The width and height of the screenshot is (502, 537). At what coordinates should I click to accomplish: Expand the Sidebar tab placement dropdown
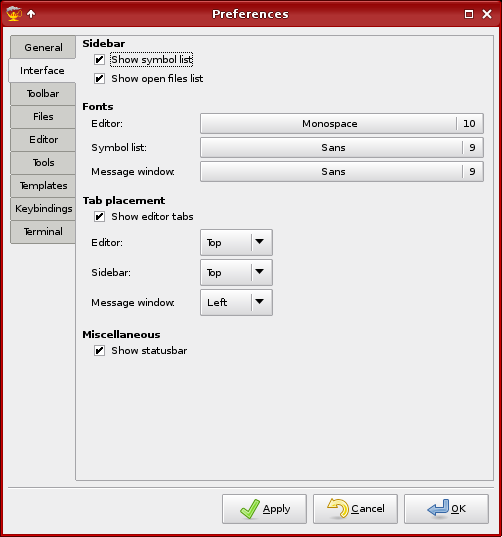click(x=236, y=273)
